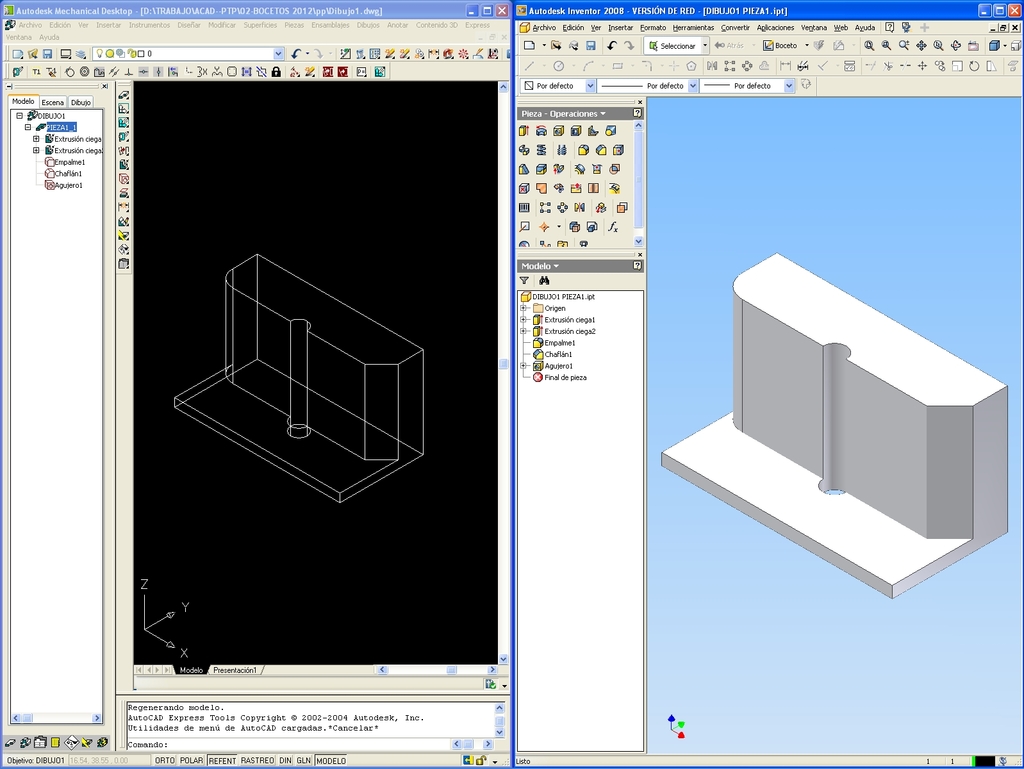
Task: Expand Extrusión ciega1 node in Inventor browser
Action: point(523,320)
